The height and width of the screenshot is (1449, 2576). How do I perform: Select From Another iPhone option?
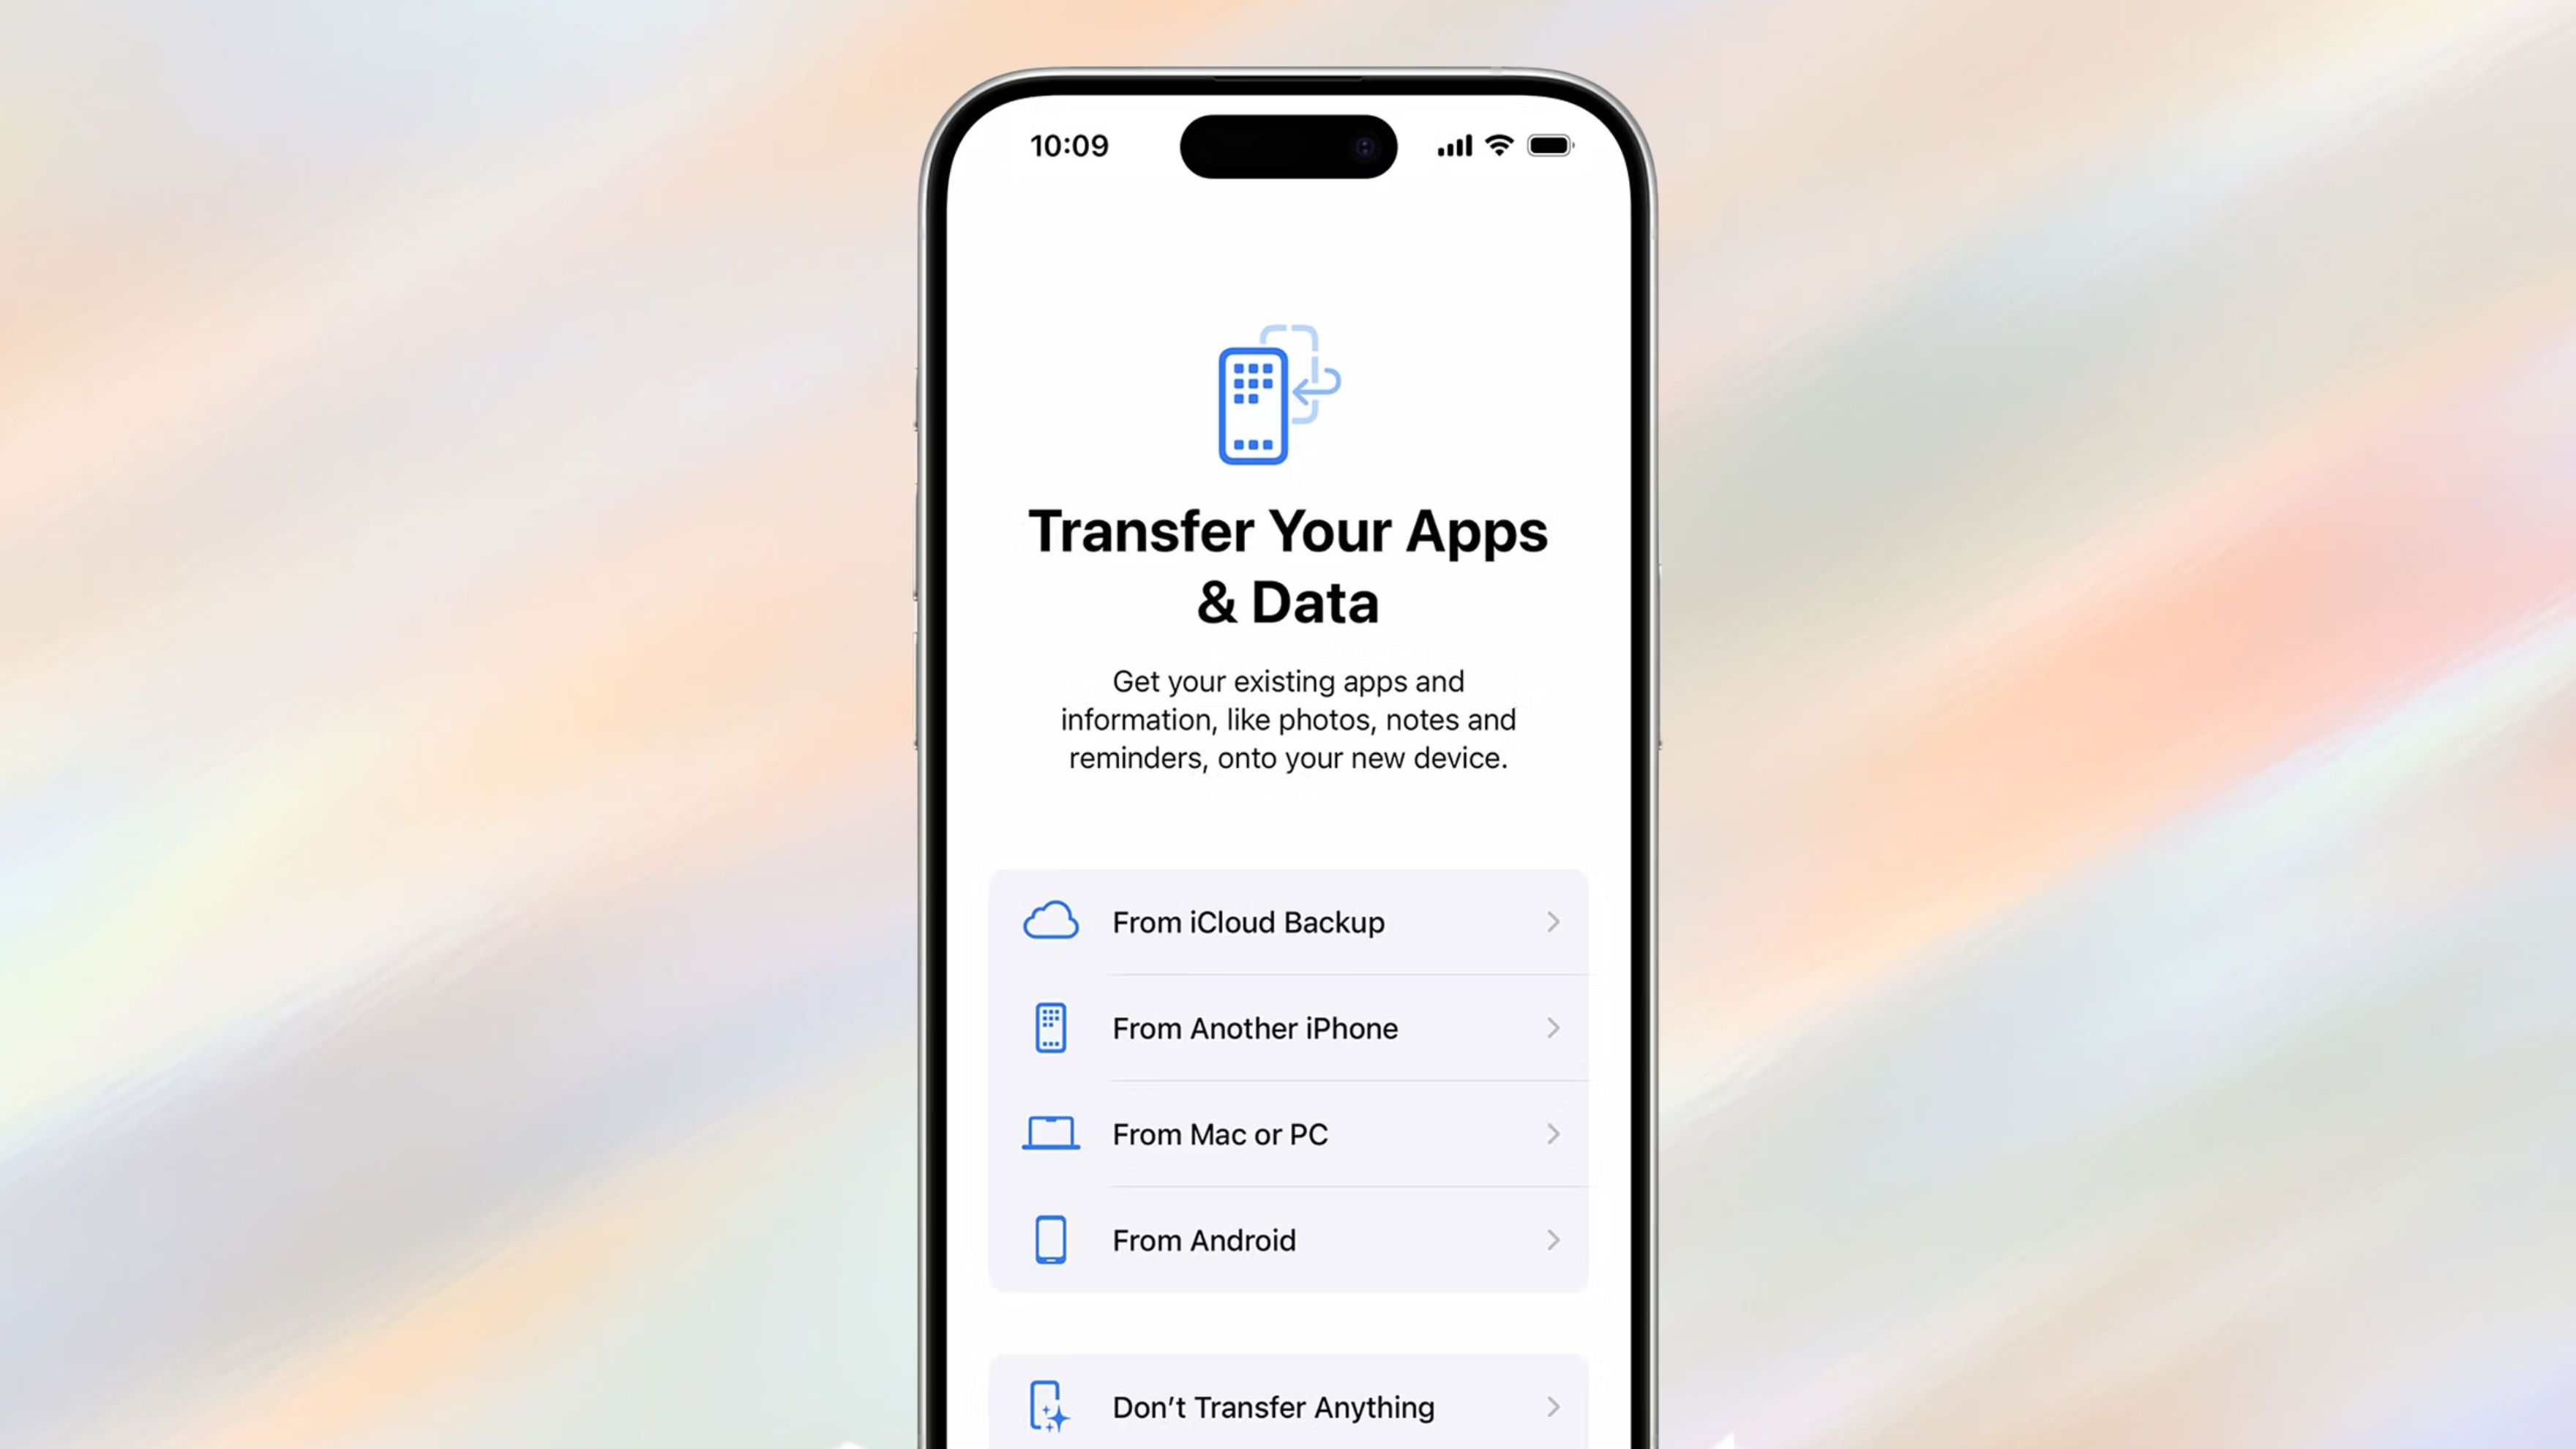[1287, 1028]
